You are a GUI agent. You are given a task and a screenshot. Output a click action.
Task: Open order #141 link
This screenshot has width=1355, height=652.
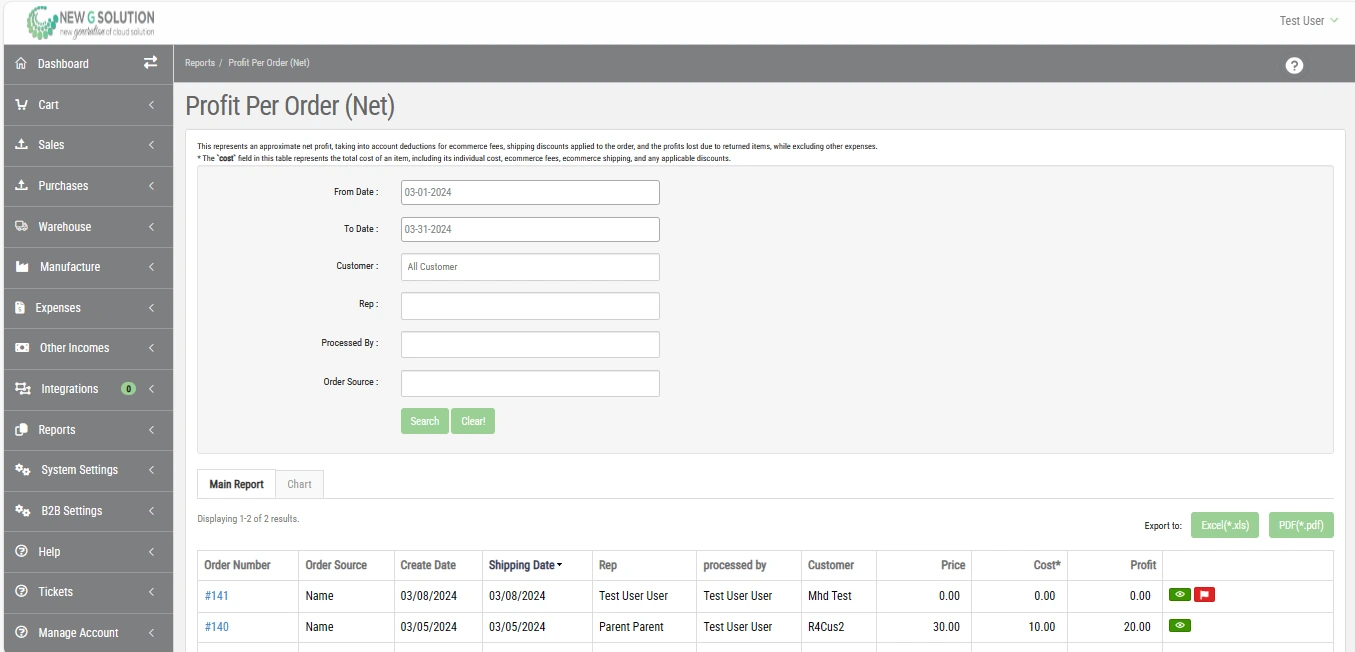point(217,596)
